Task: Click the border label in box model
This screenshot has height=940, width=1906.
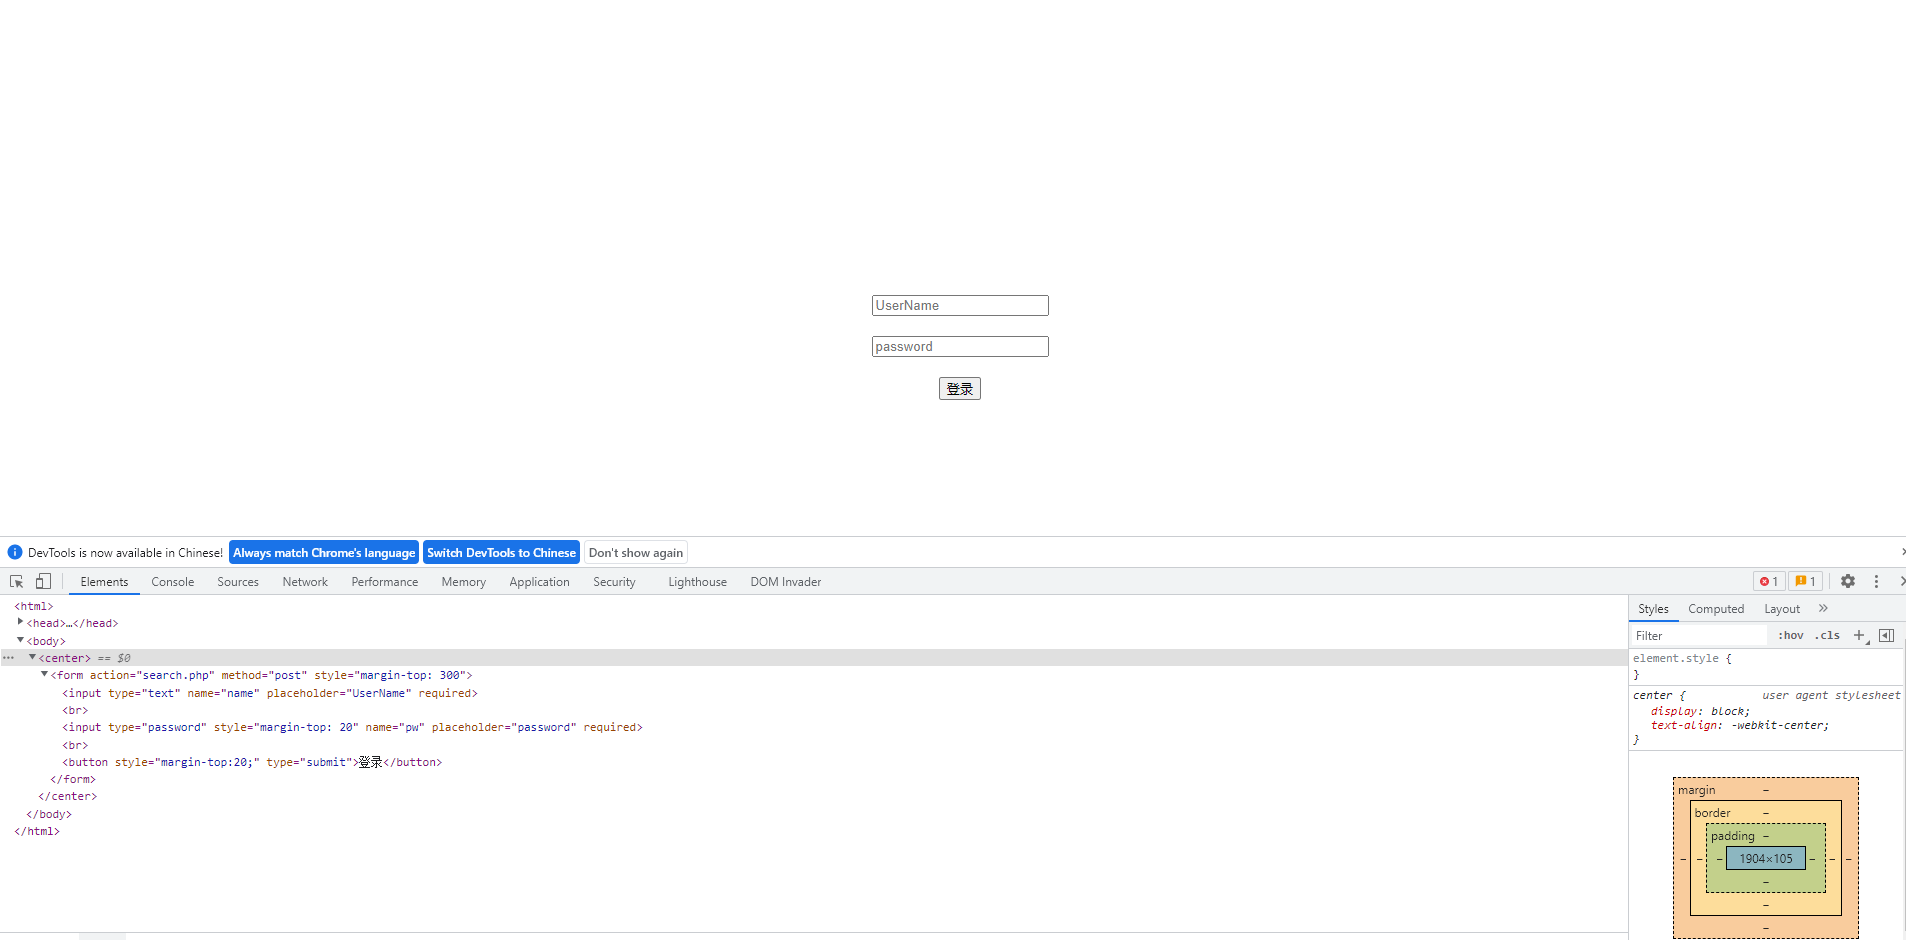Action: pyautogui.click(x=1712, y=813)
